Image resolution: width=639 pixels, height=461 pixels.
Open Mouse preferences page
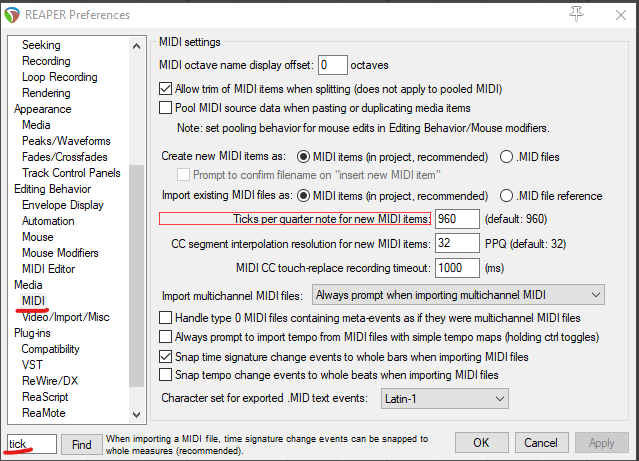click(37, 237)
